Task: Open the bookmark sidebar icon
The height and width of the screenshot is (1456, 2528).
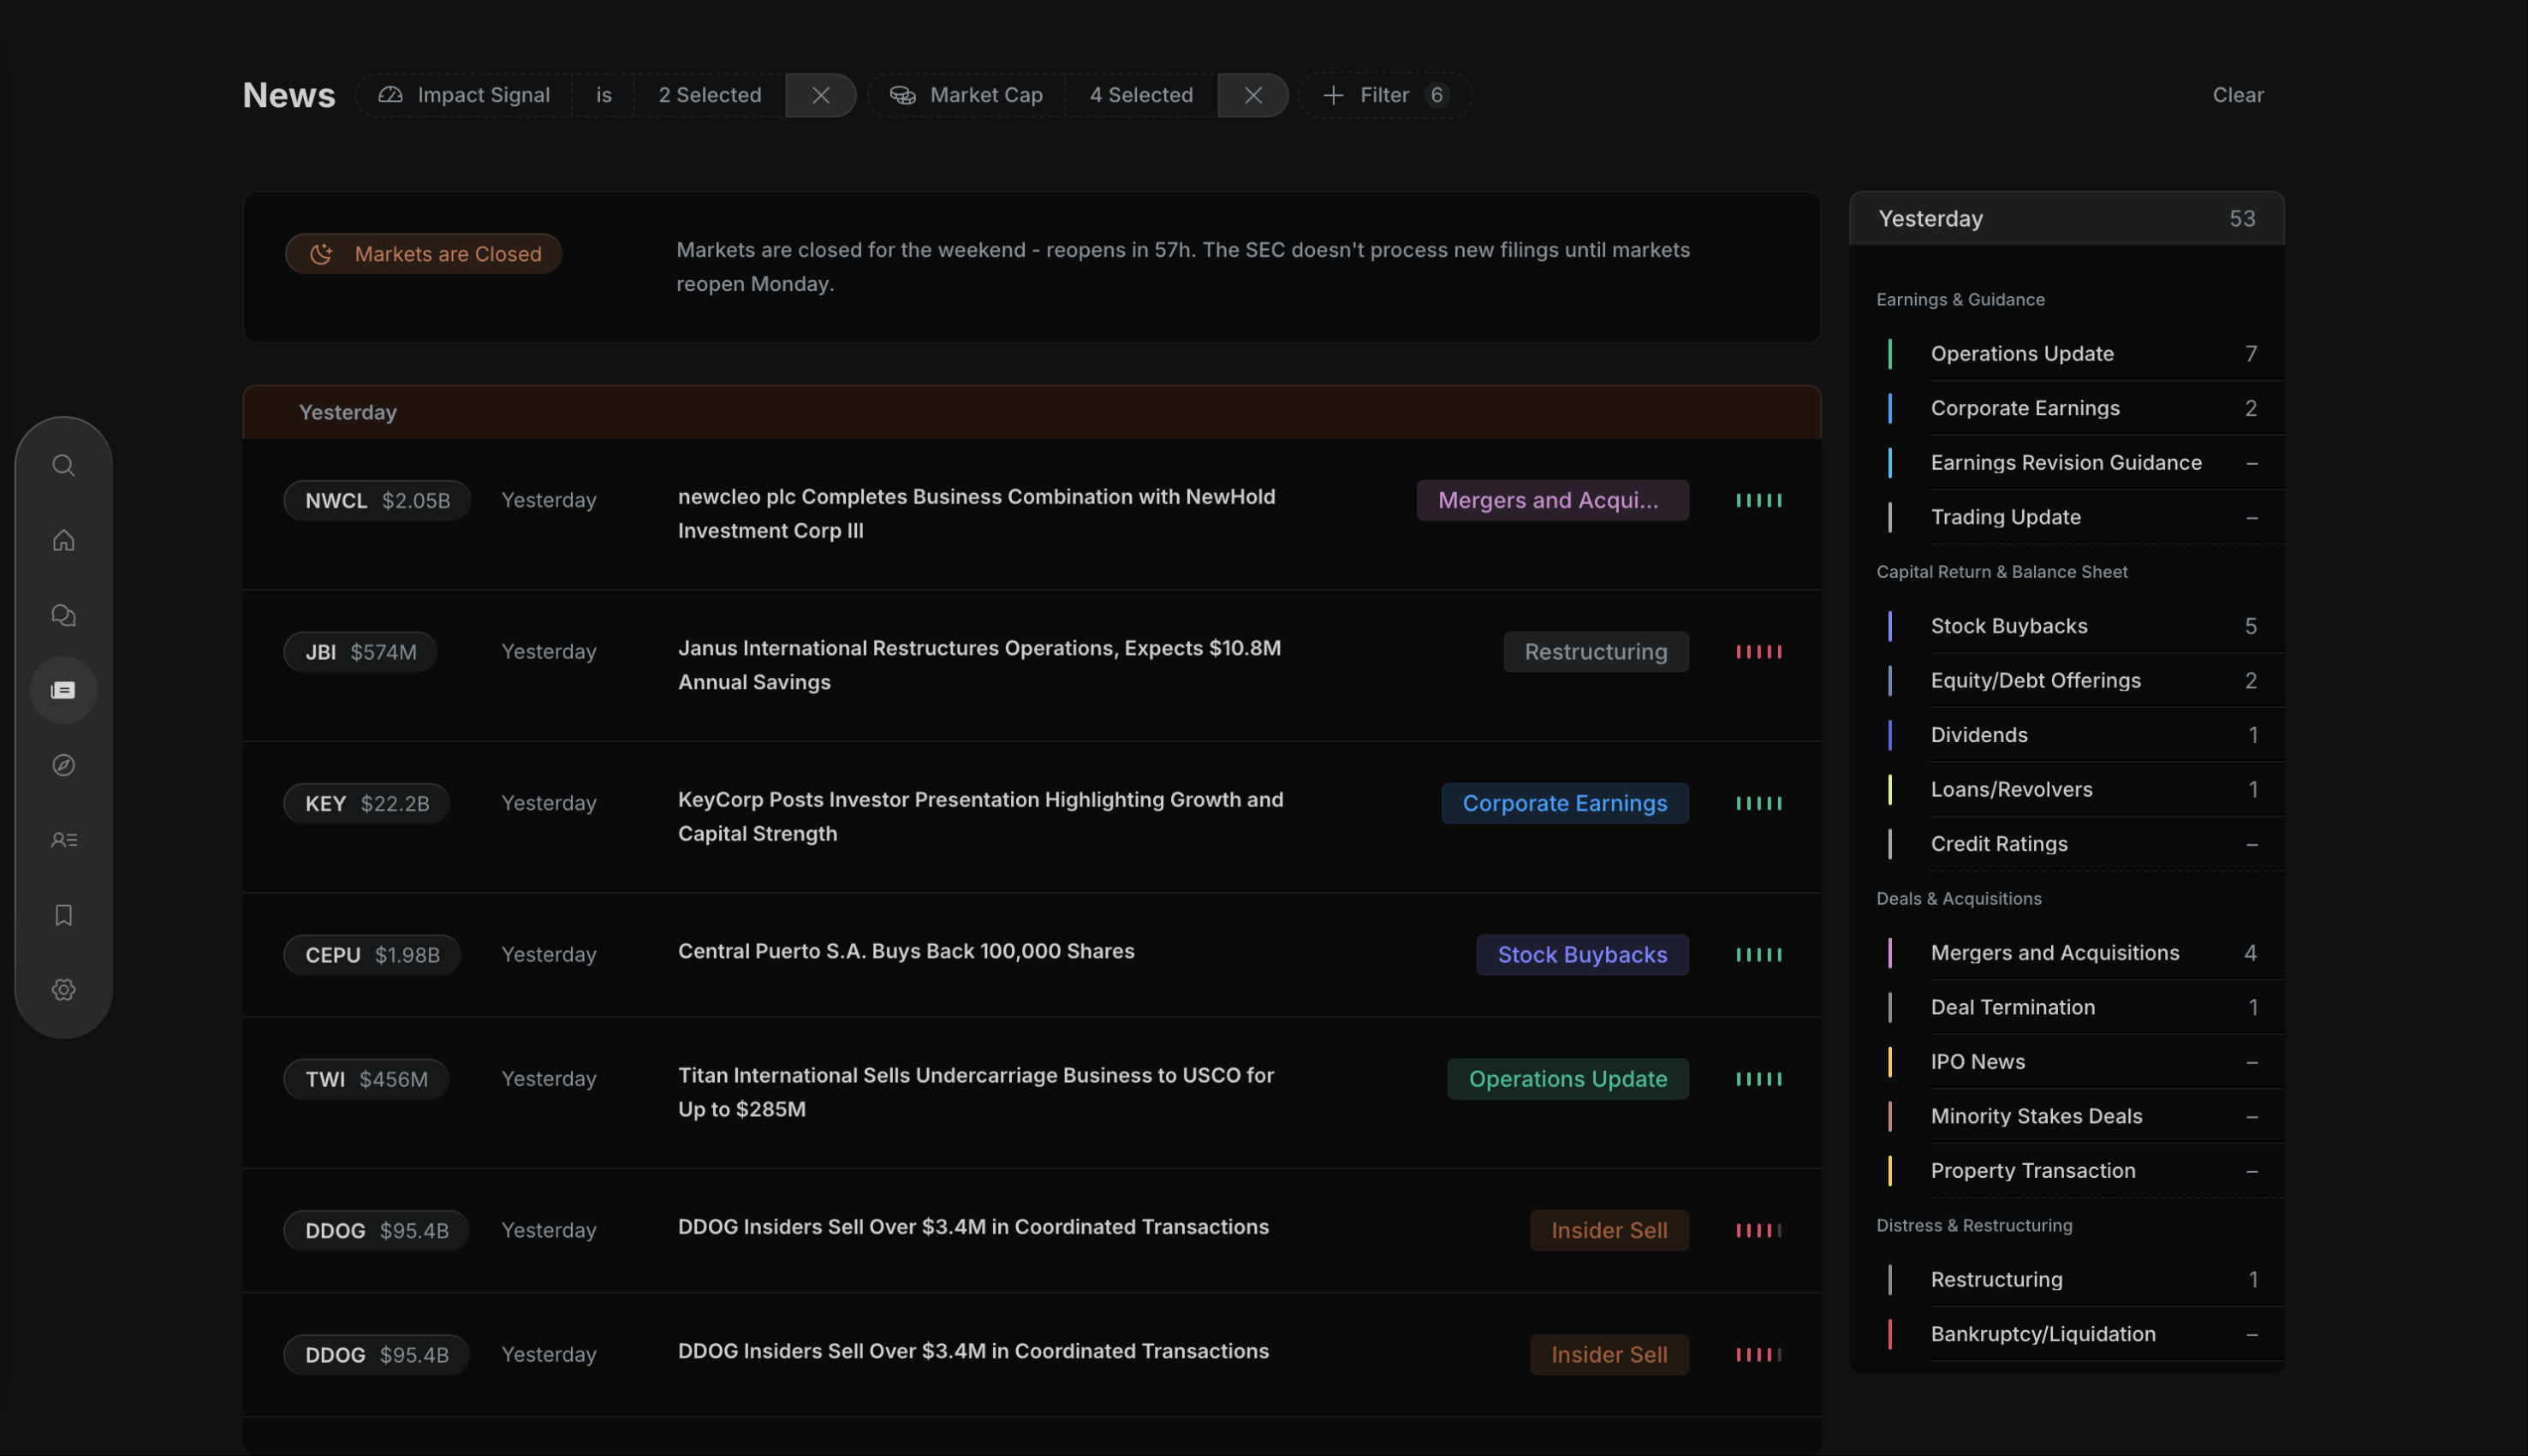Action: 63,915
